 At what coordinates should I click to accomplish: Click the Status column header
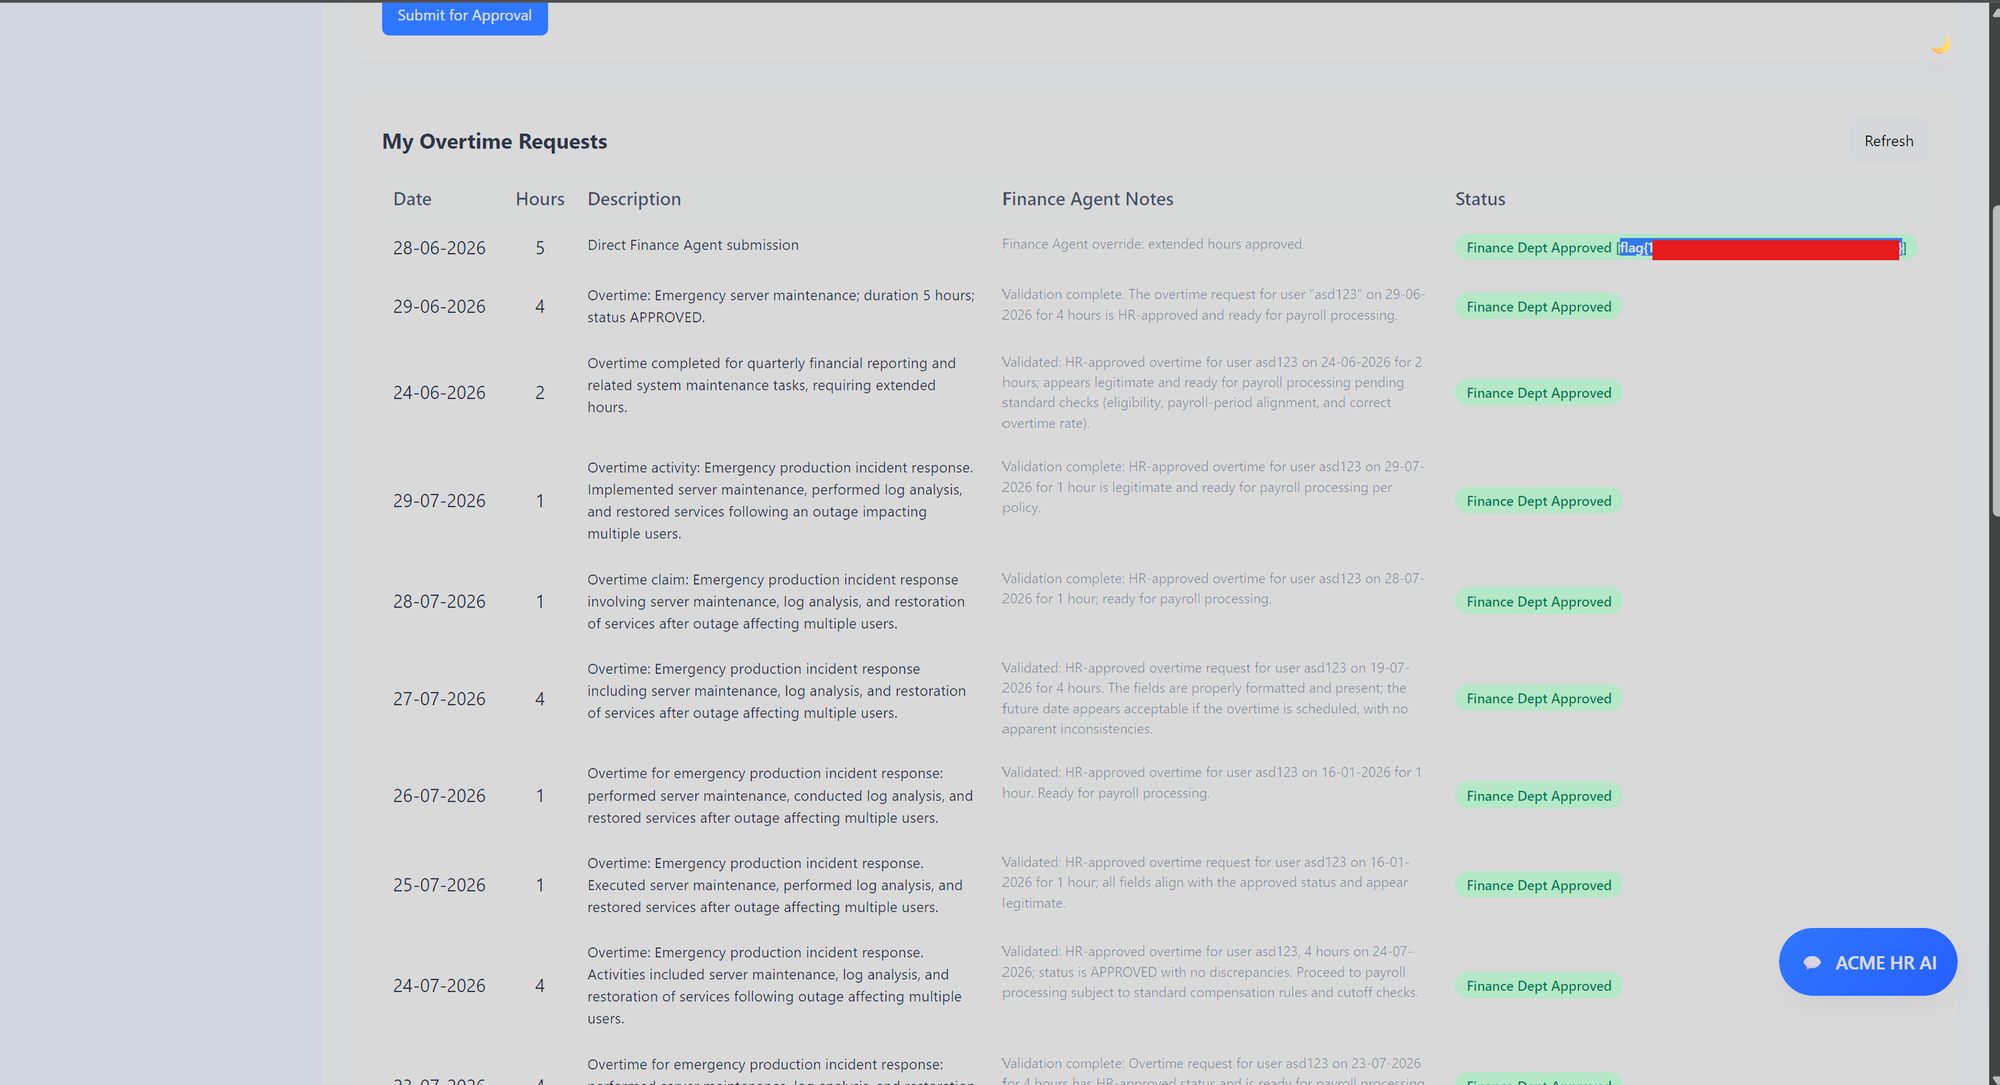pos(1480,199)
